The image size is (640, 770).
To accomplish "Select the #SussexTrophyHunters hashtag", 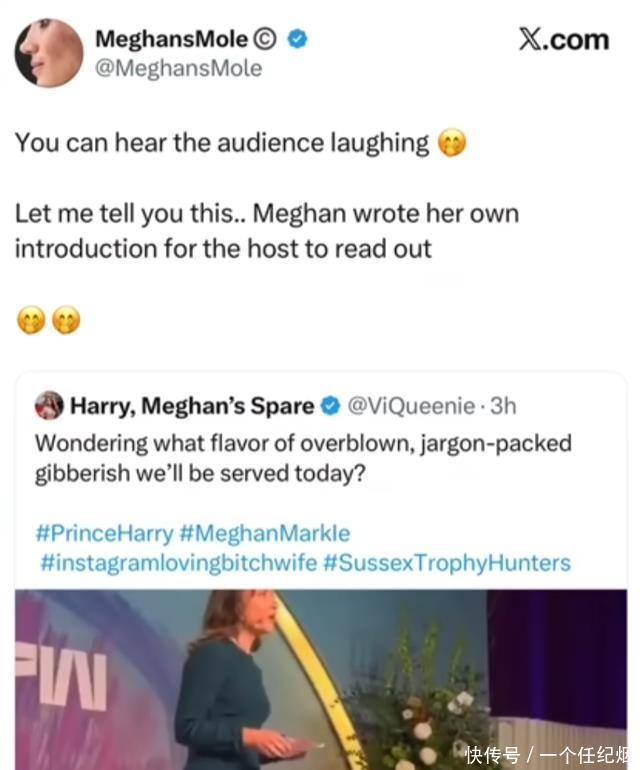I will tap(446, 562).
